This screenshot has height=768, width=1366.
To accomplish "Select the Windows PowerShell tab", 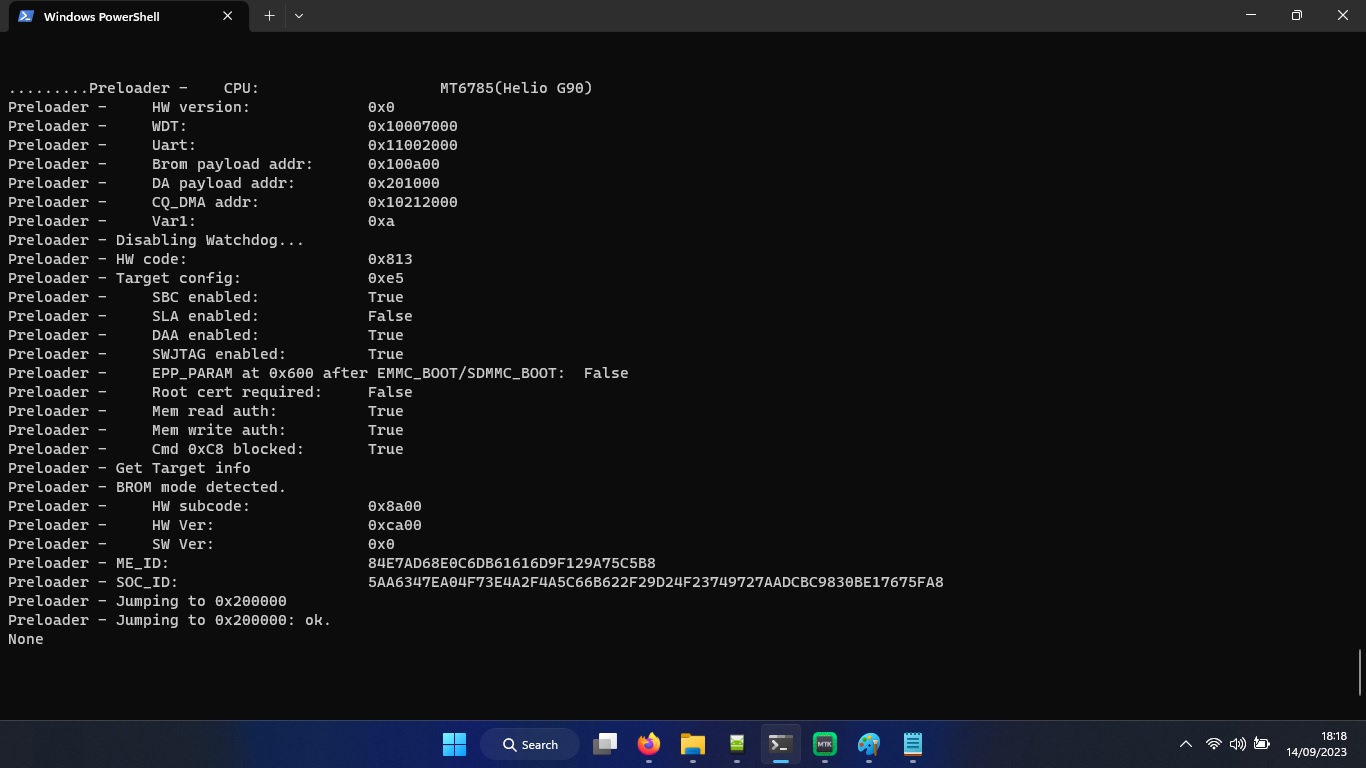I will pyautogui.click(x=120, y=16).
